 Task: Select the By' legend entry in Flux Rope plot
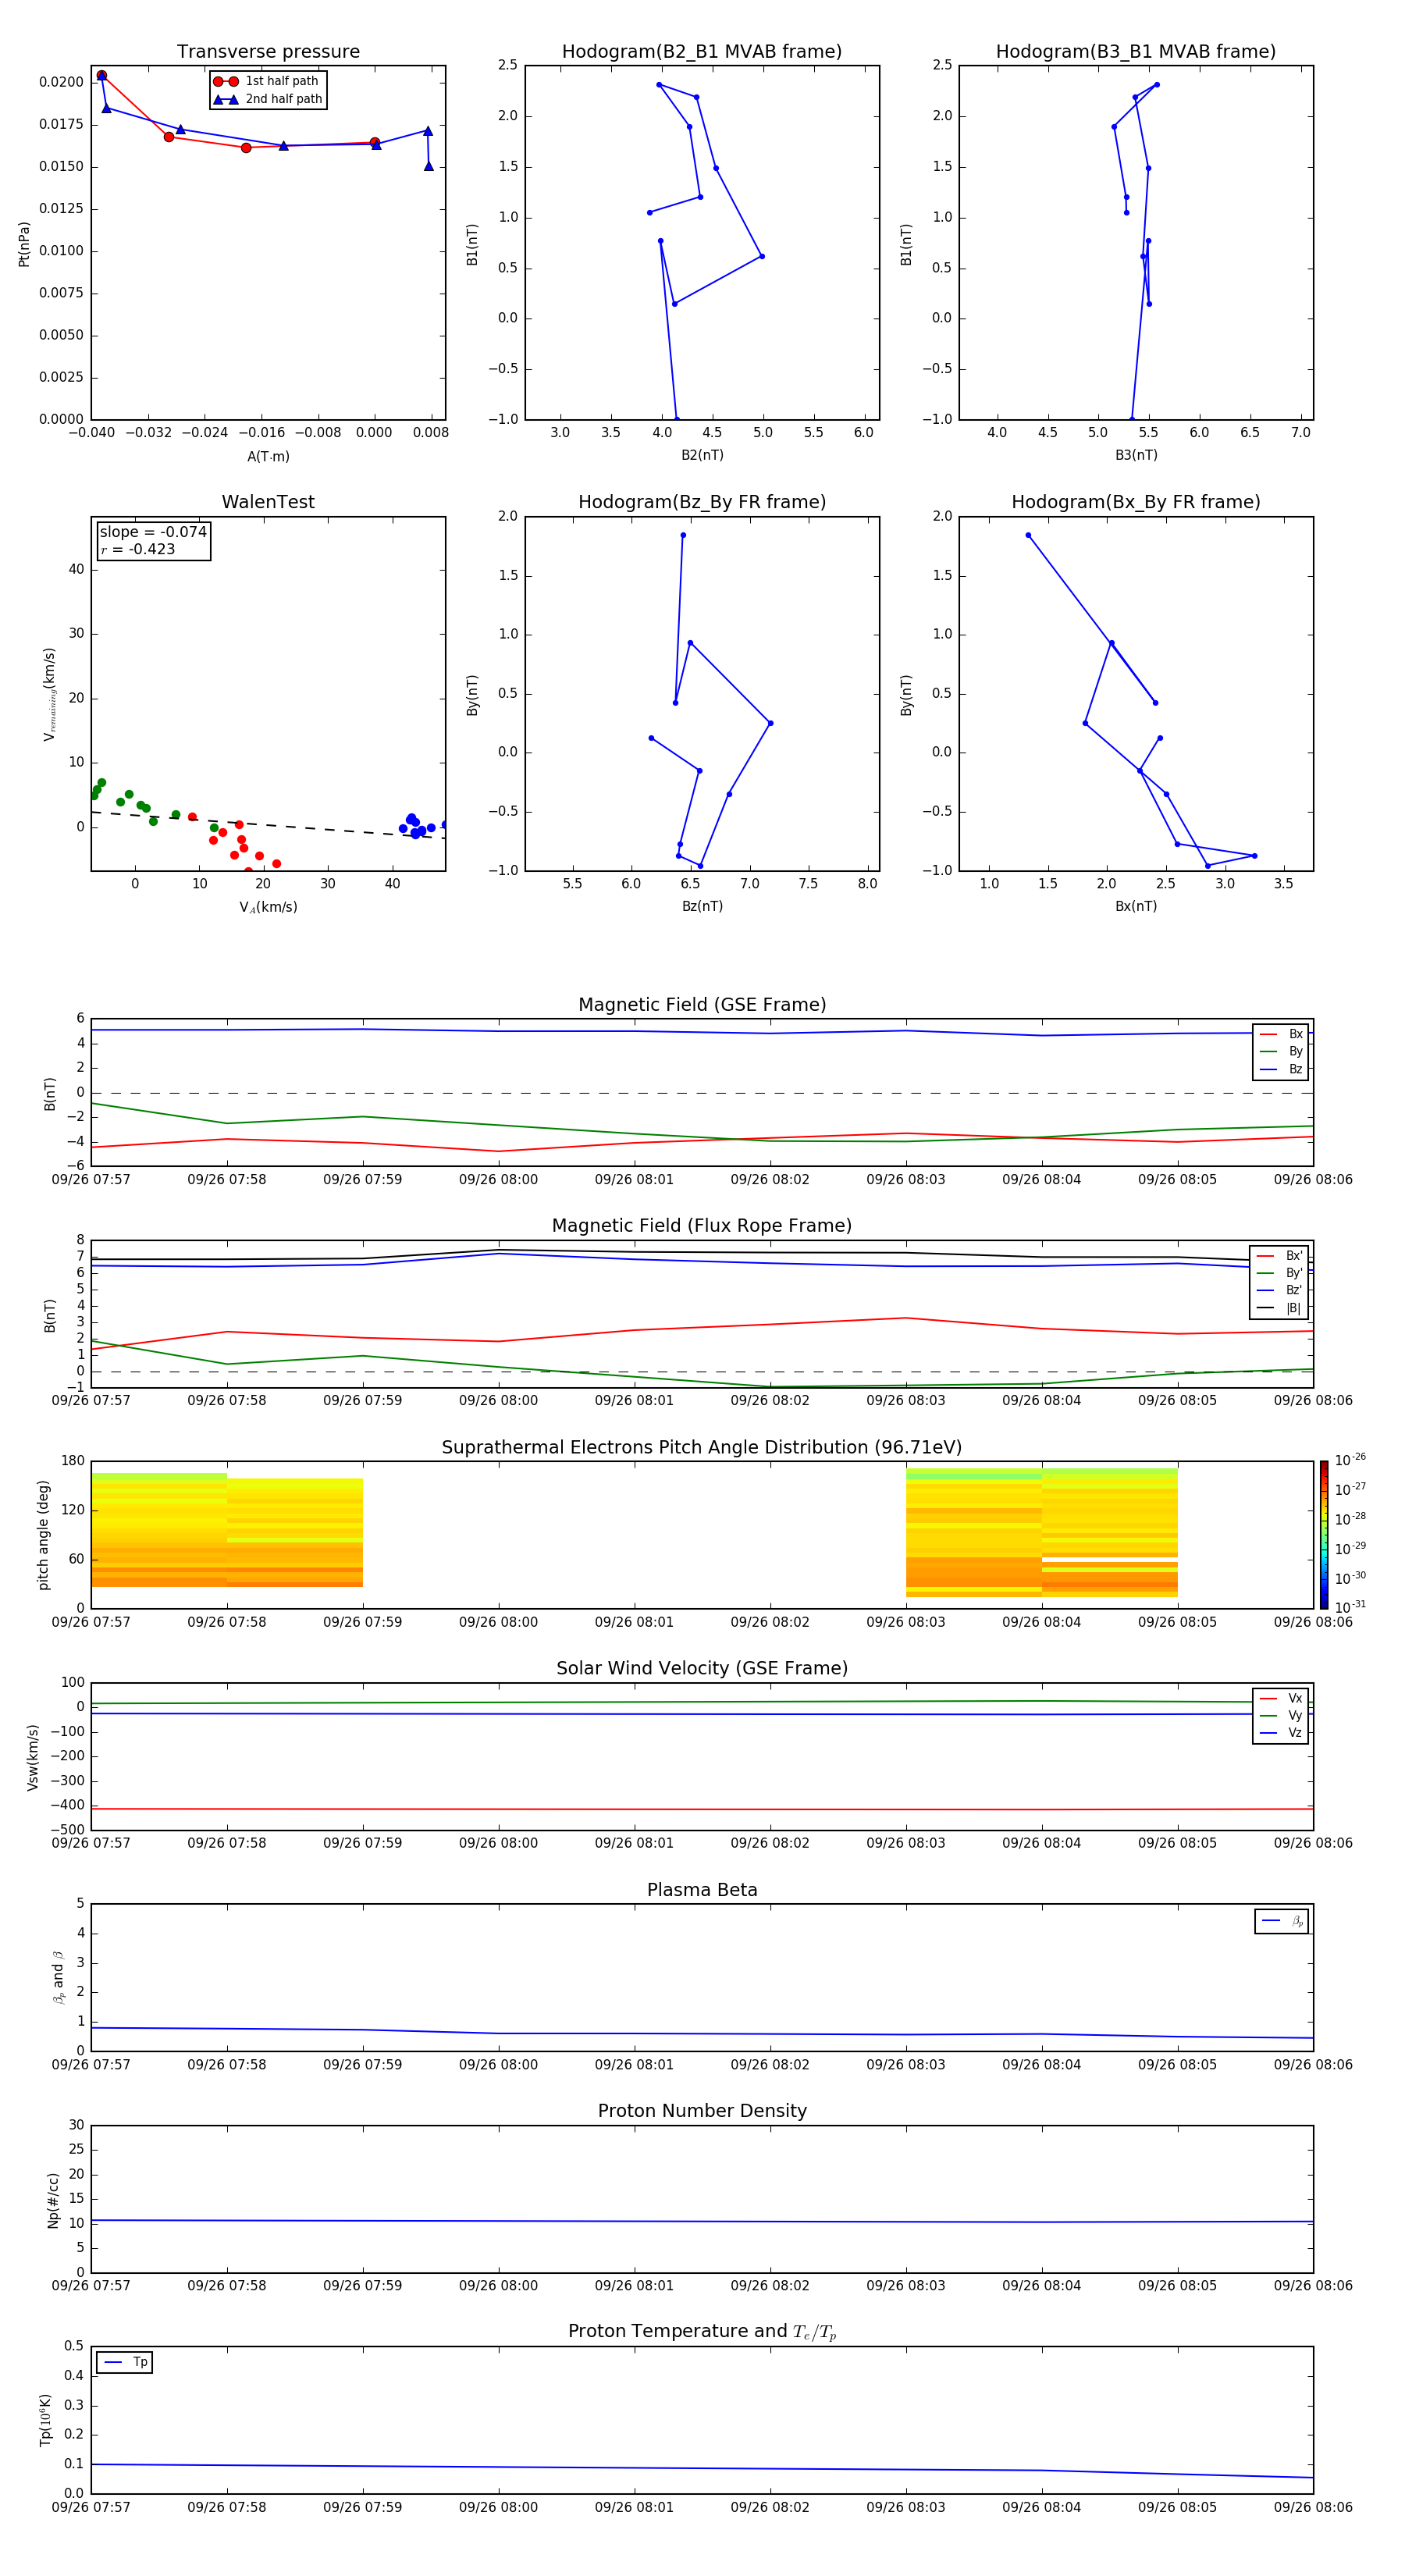(x=1280, y=1273)
